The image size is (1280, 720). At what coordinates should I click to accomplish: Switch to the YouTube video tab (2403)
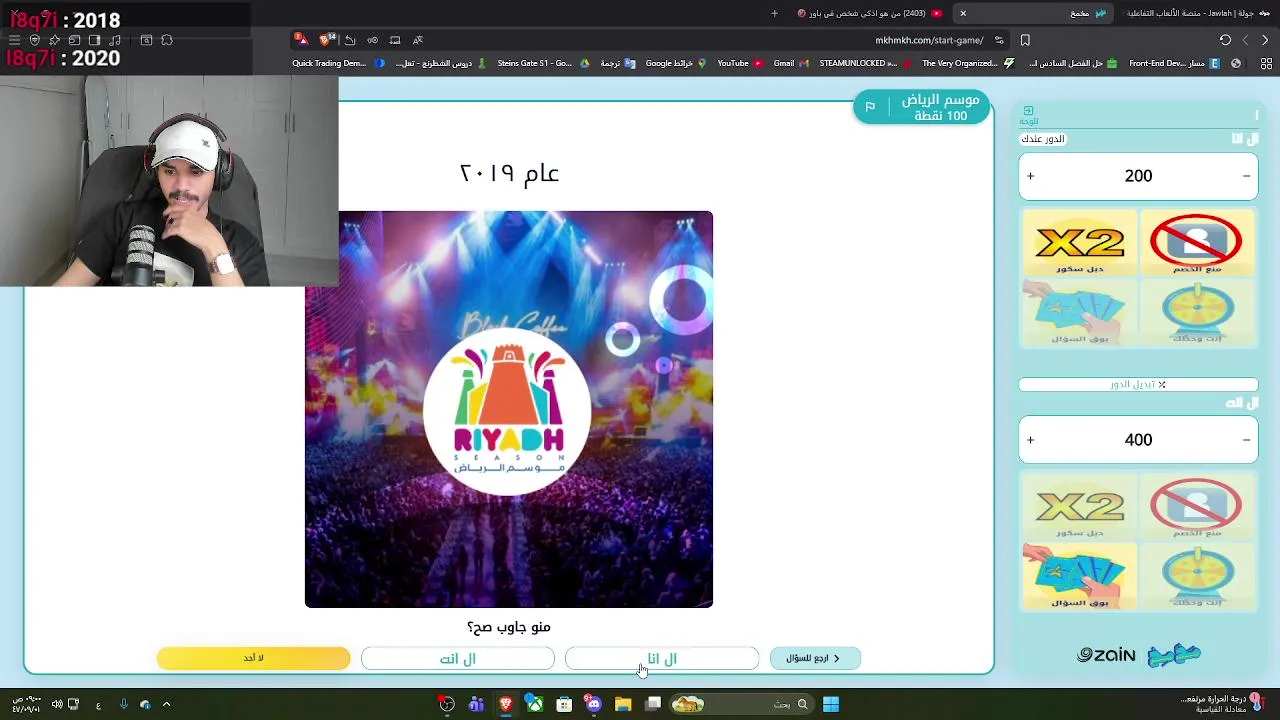click(x=868, y=13)
